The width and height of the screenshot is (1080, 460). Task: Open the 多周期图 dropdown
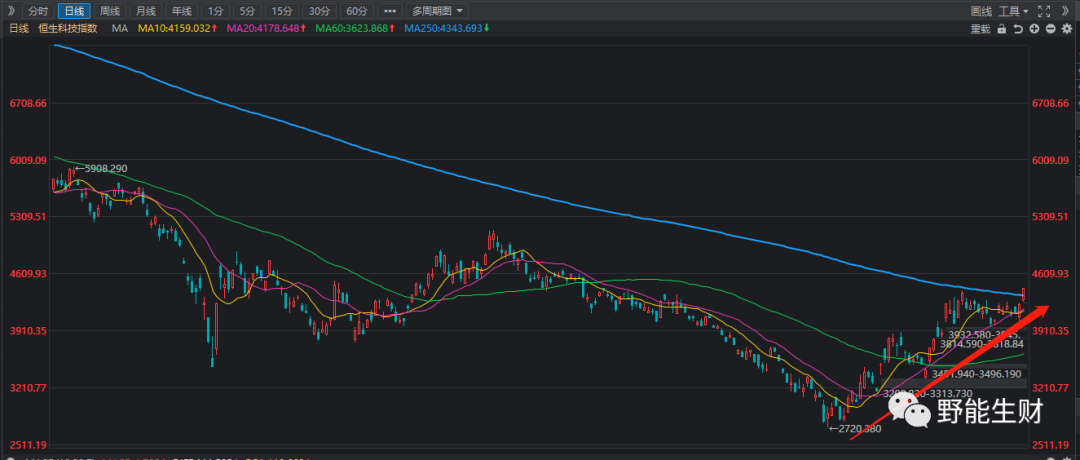[438, 11]
